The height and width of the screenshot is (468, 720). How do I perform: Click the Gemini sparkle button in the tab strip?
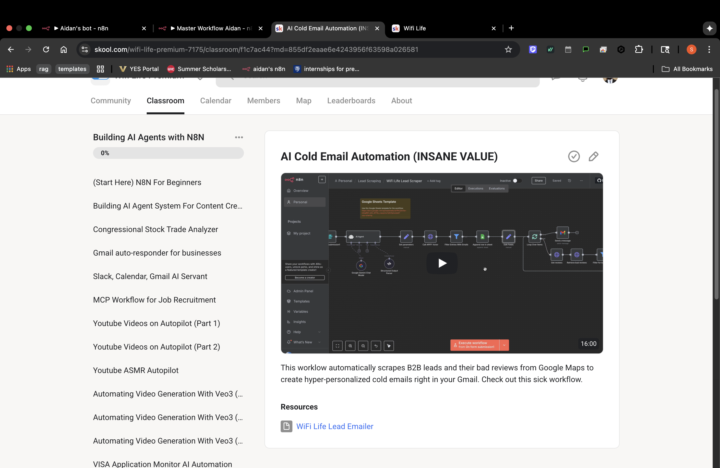pos(709,28)
